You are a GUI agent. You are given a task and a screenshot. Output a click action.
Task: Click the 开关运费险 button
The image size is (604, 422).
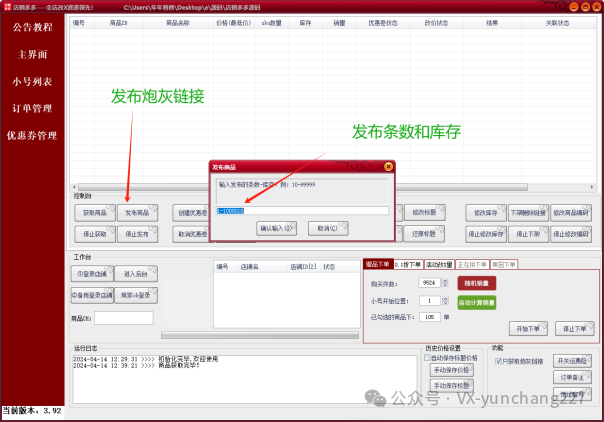(572, 361)
